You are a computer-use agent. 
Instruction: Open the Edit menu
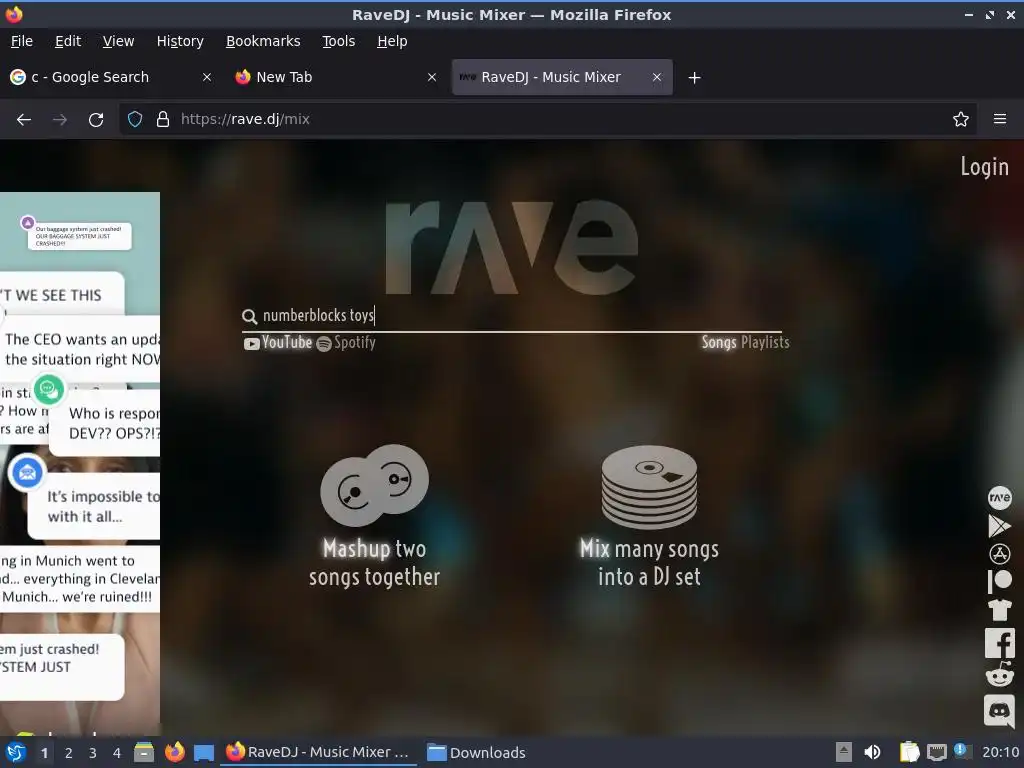(x=68, y=41)
